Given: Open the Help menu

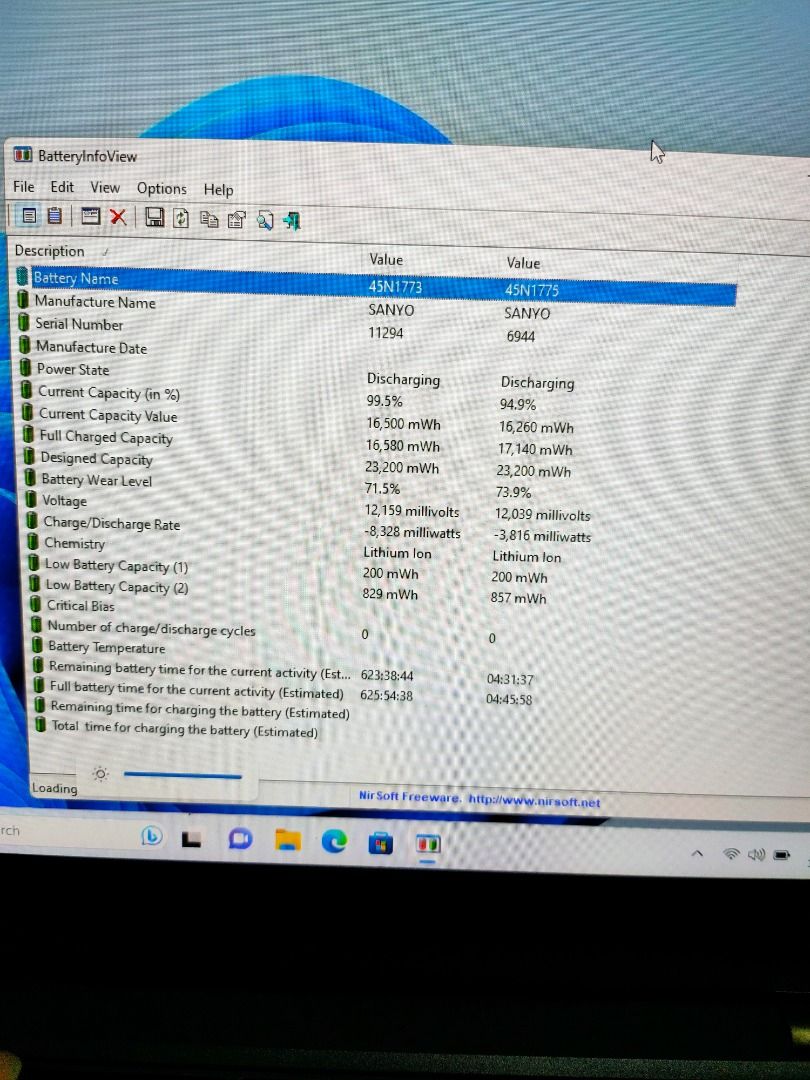Looking at the screenshot, I should point(218,190).
